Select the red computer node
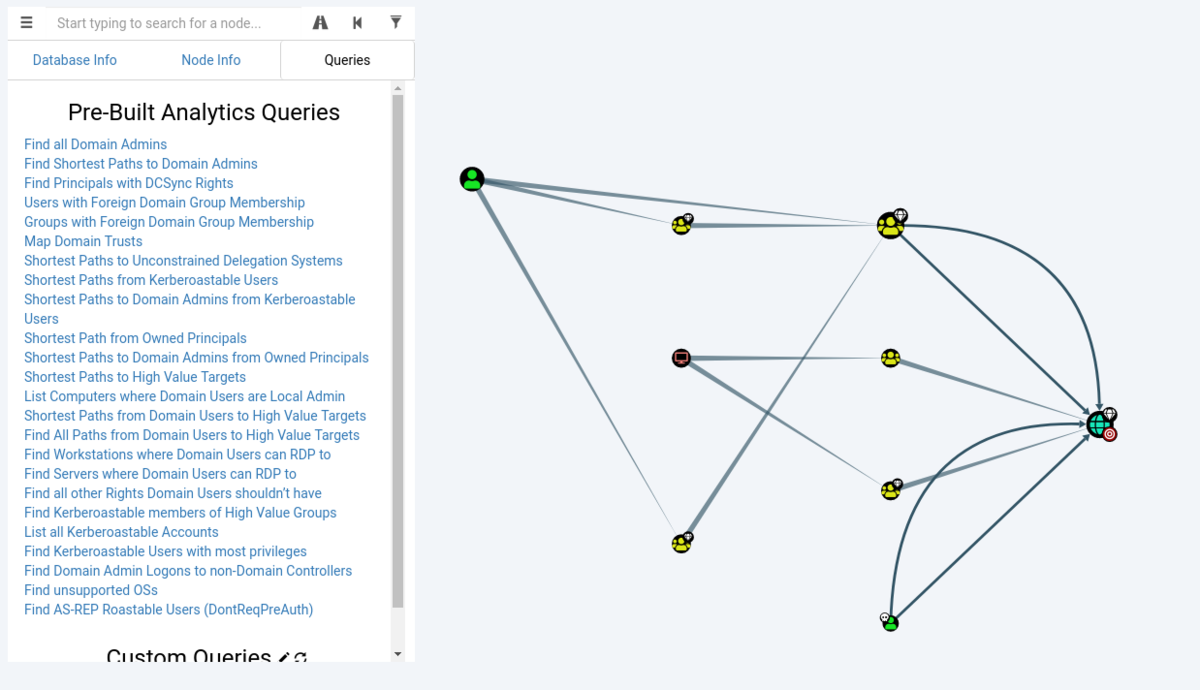Screen dimensions: 1200x690 (x=681, y=358)
